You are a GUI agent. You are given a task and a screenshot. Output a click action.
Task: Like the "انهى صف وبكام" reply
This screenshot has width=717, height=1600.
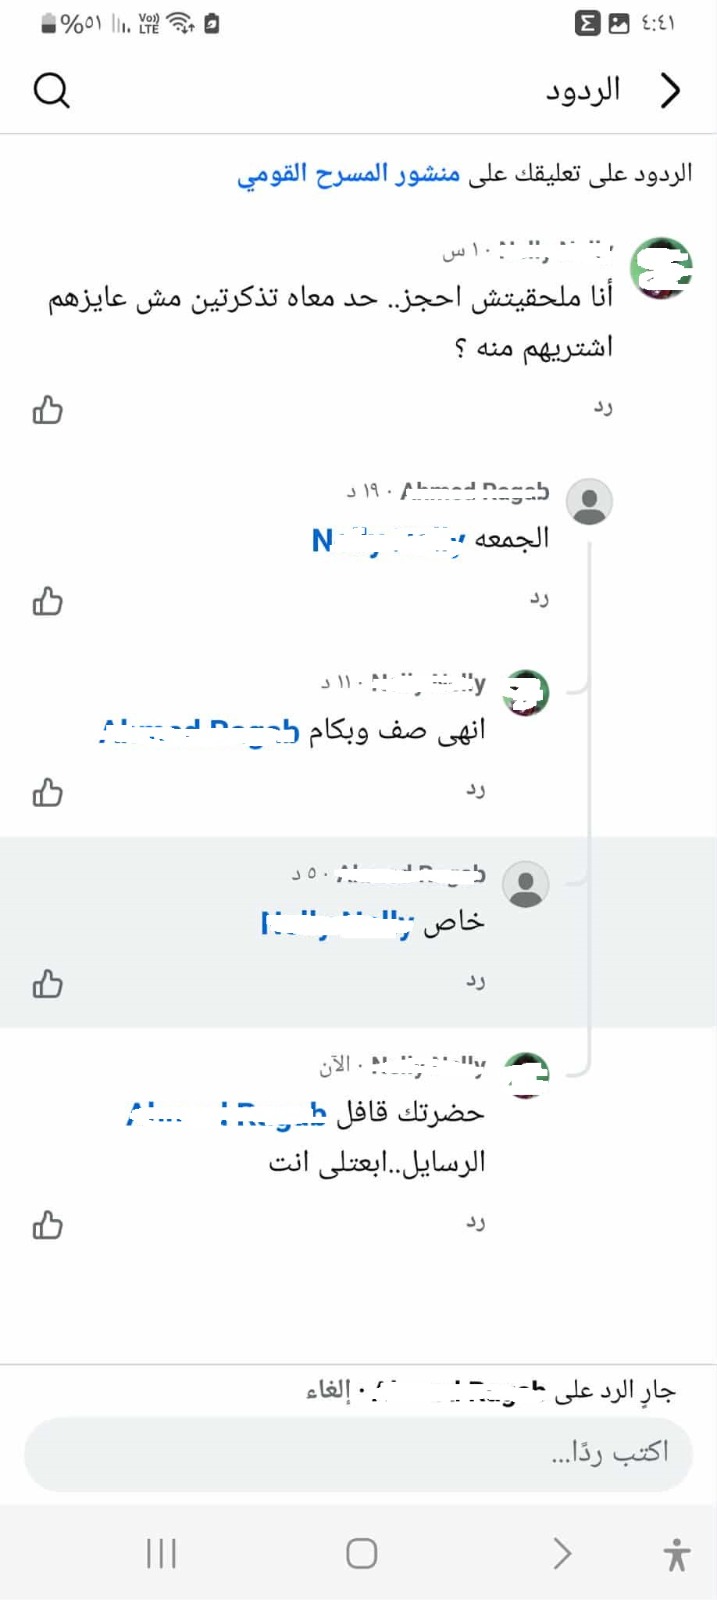47,793
